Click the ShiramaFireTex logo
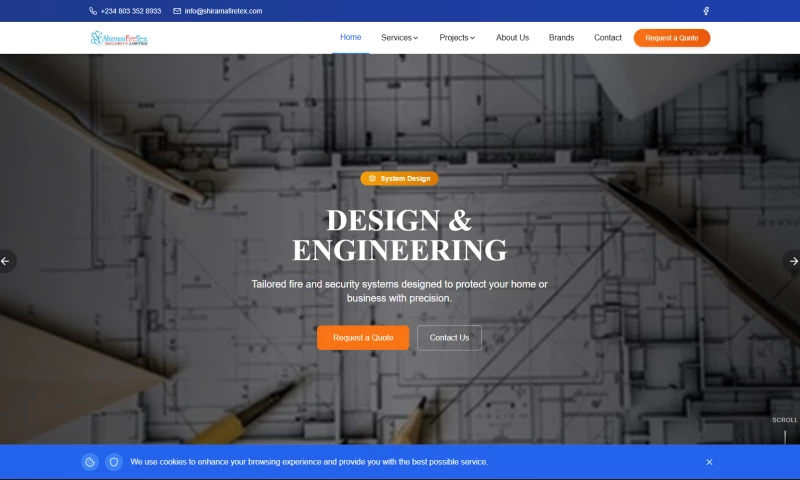The height and width of the screenshot is (480, 800). (x=119, y=38)
